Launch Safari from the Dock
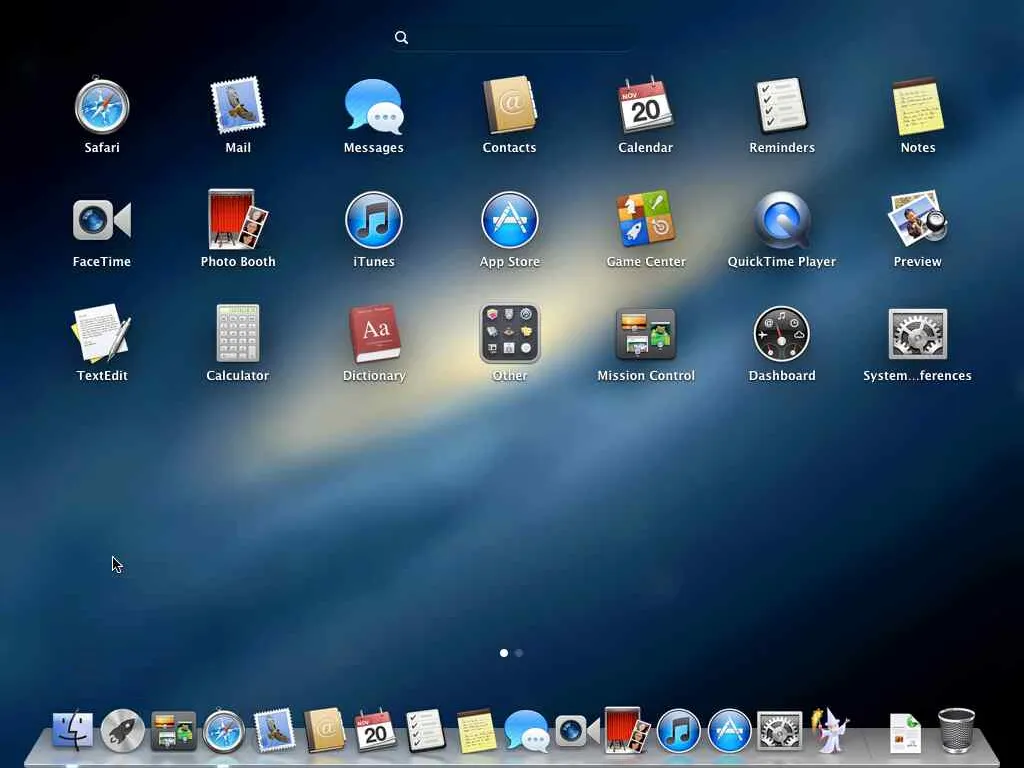Screen dimensions: 1024x768 [x=223, y=731]
